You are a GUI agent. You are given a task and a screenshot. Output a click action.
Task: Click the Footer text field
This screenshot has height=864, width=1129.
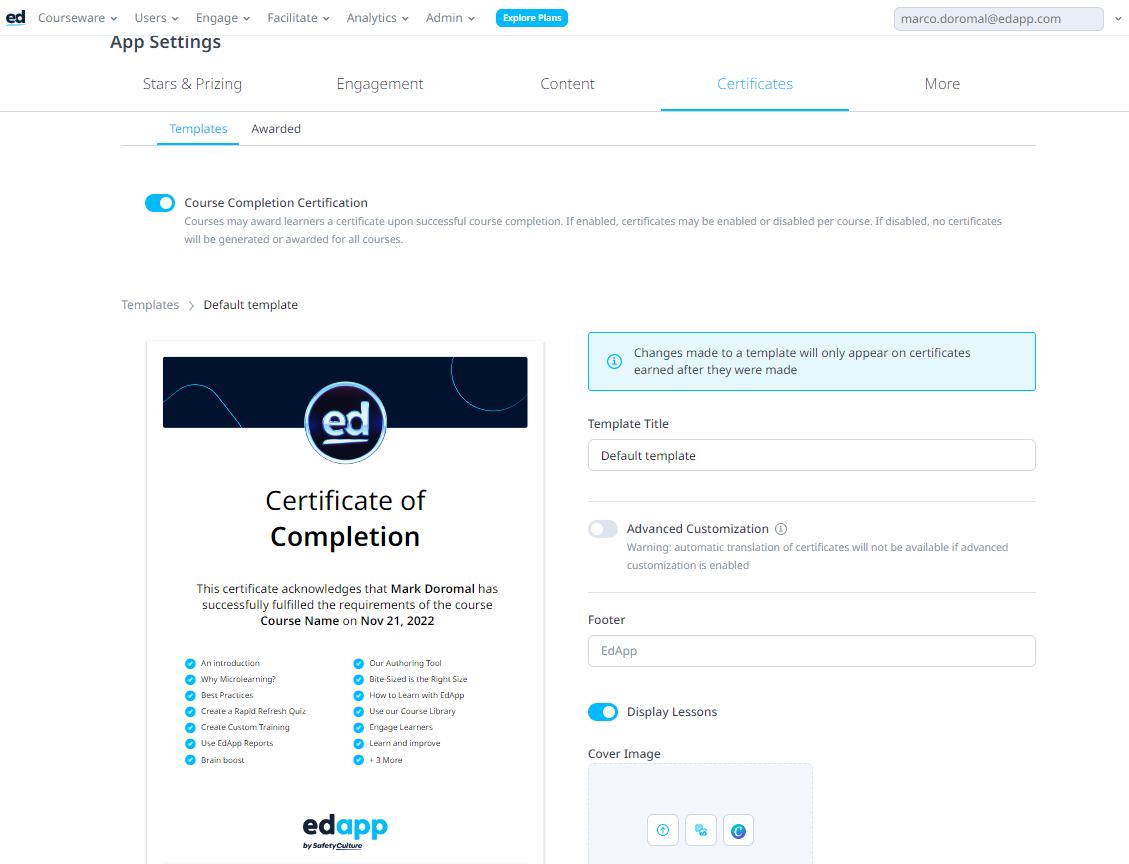[x=811, y=651]
